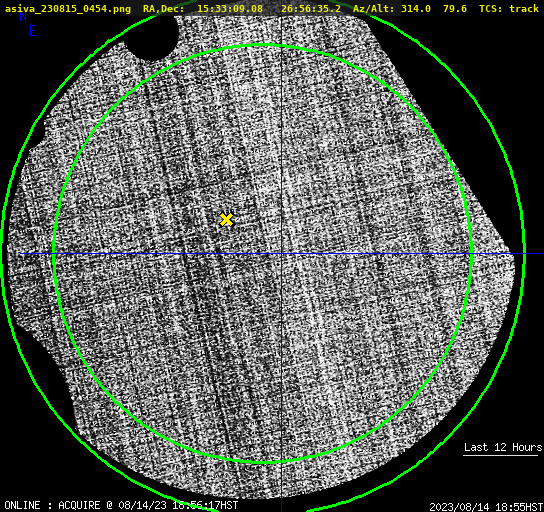Image resolution: width=544 pixels, height=512 pixels.
Task: Click the blue E compass label
Action: click(x=33, y=31)
